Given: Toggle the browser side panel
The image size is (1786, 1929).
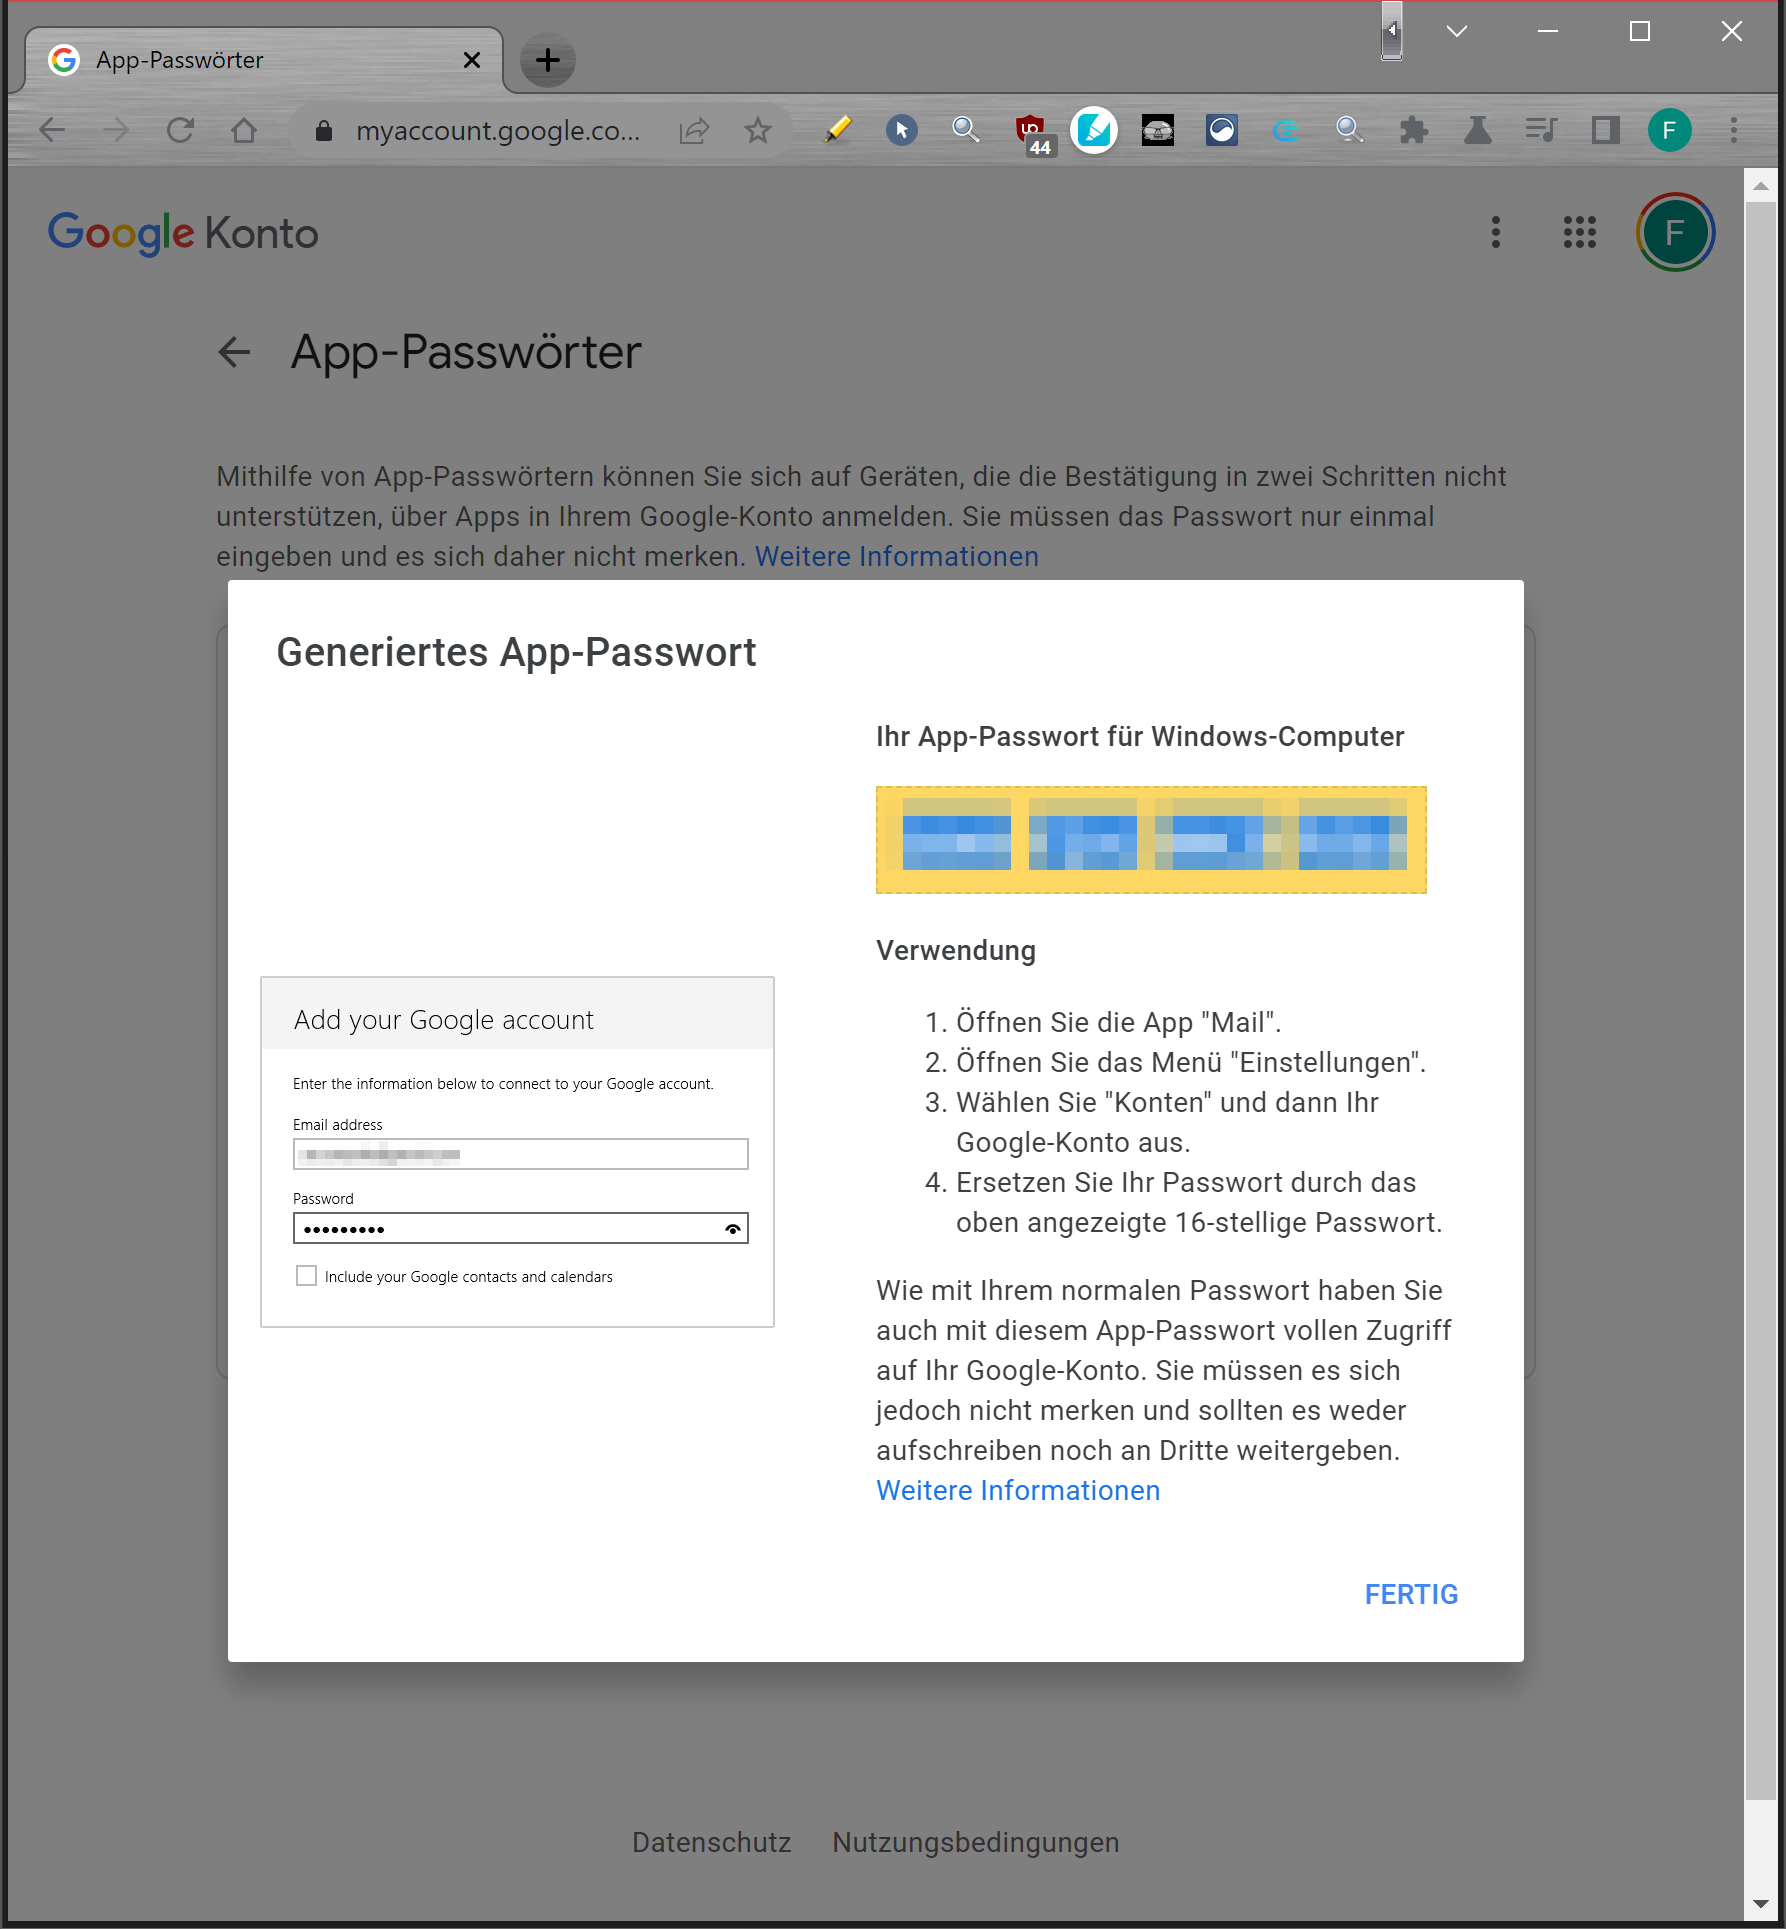Looking at the screenshot, I should coord(1606,130).
